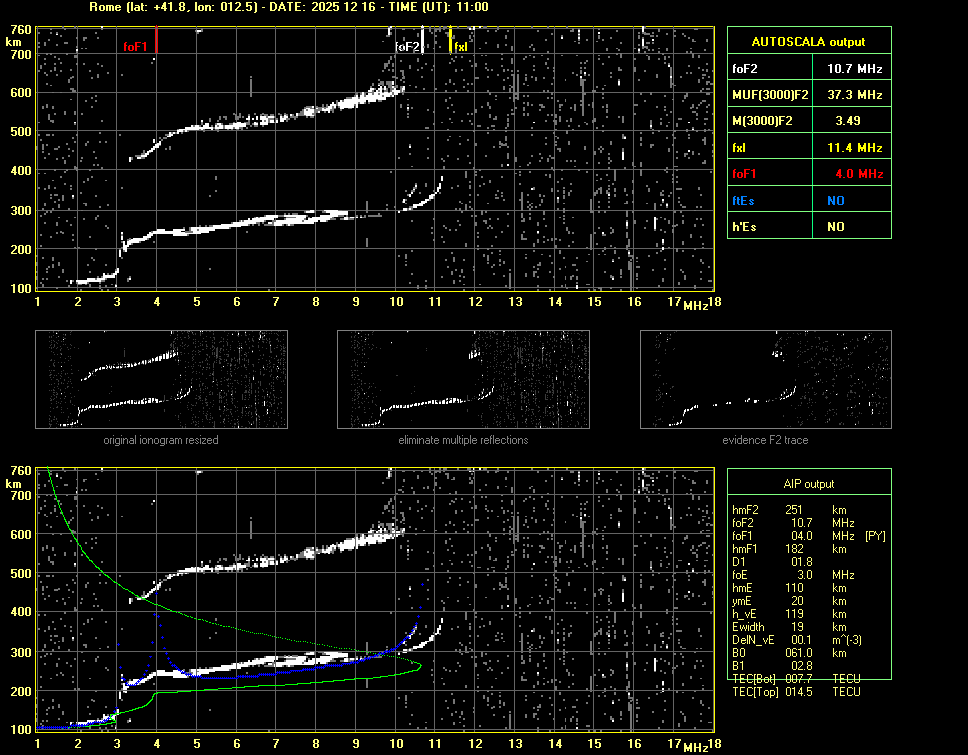Click the yellow fxI marker label
The image size is (968, 755).
(x=461, y=47)
